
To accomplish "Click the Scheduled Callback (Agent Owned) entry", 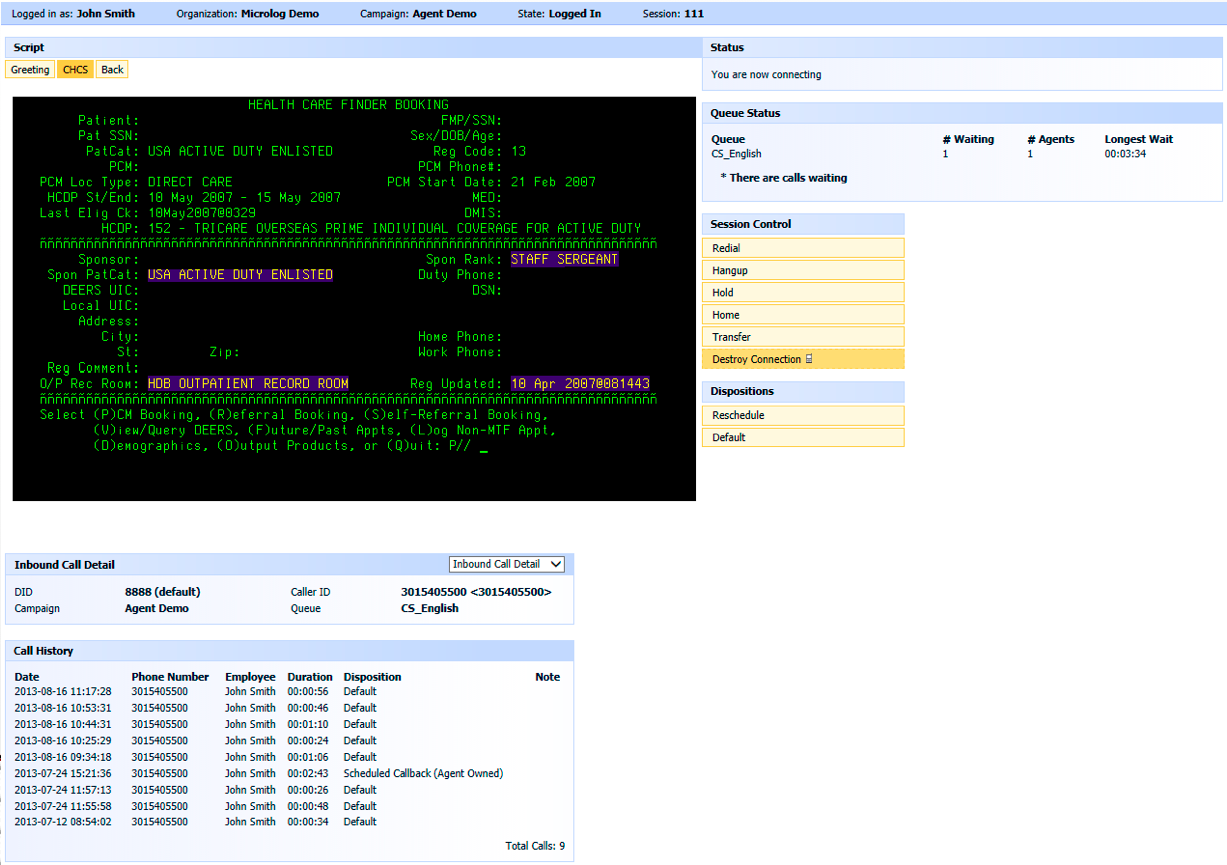I will click(x=423, y=773).
